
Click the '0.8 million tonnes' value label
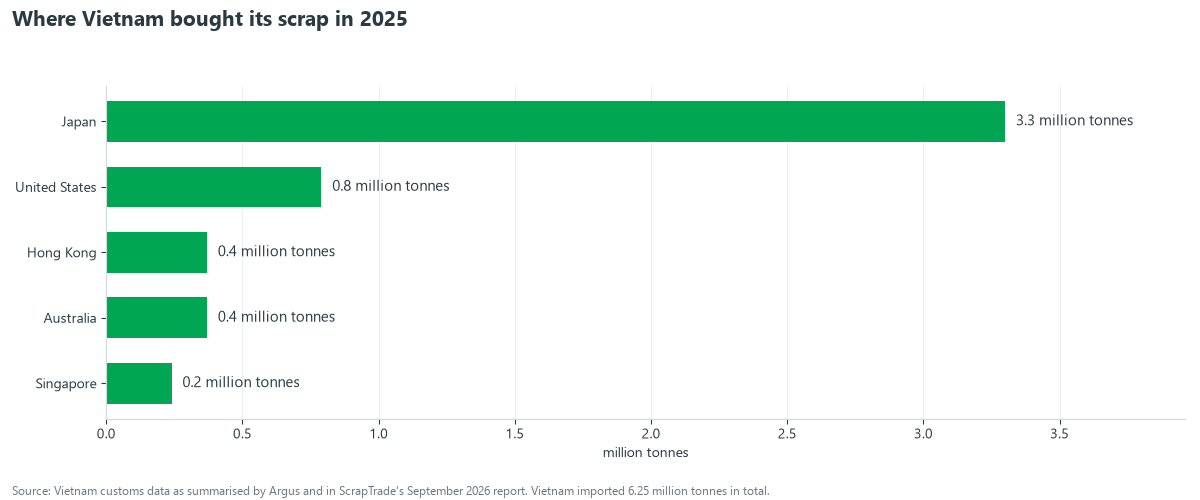(391, 186)
